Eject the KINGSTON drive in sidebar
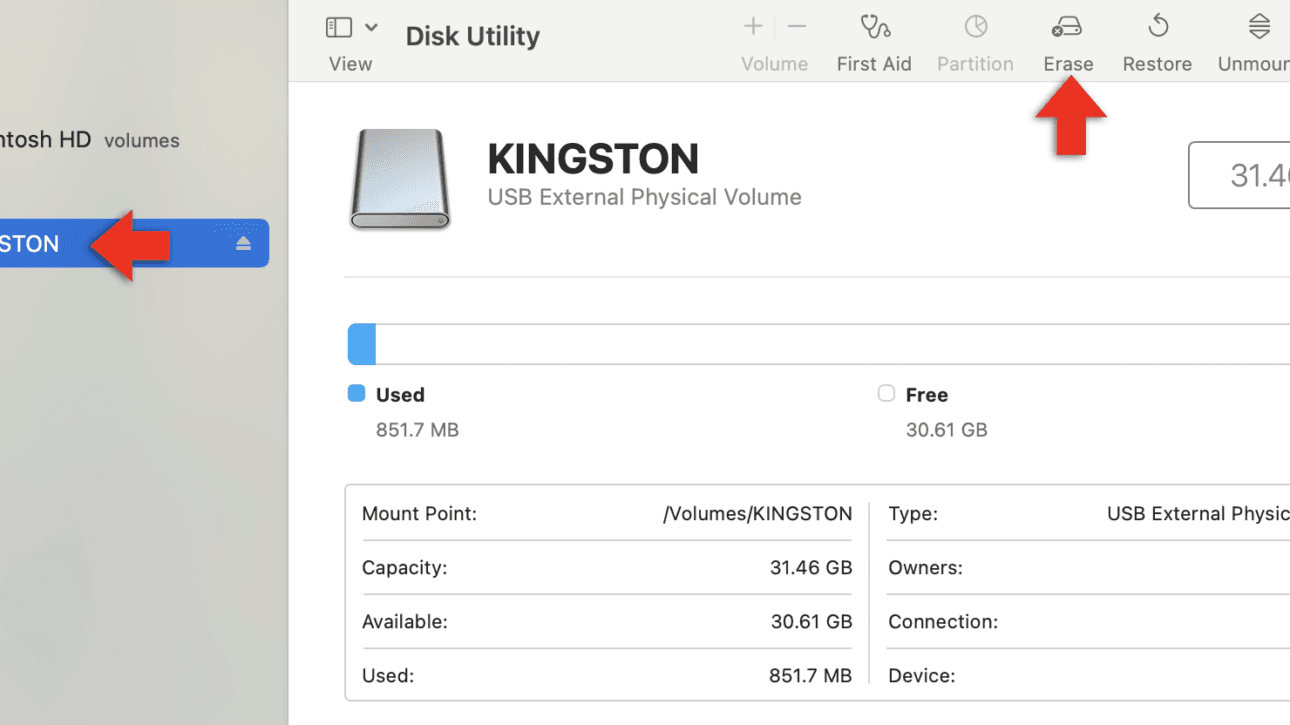 (243, 244)
